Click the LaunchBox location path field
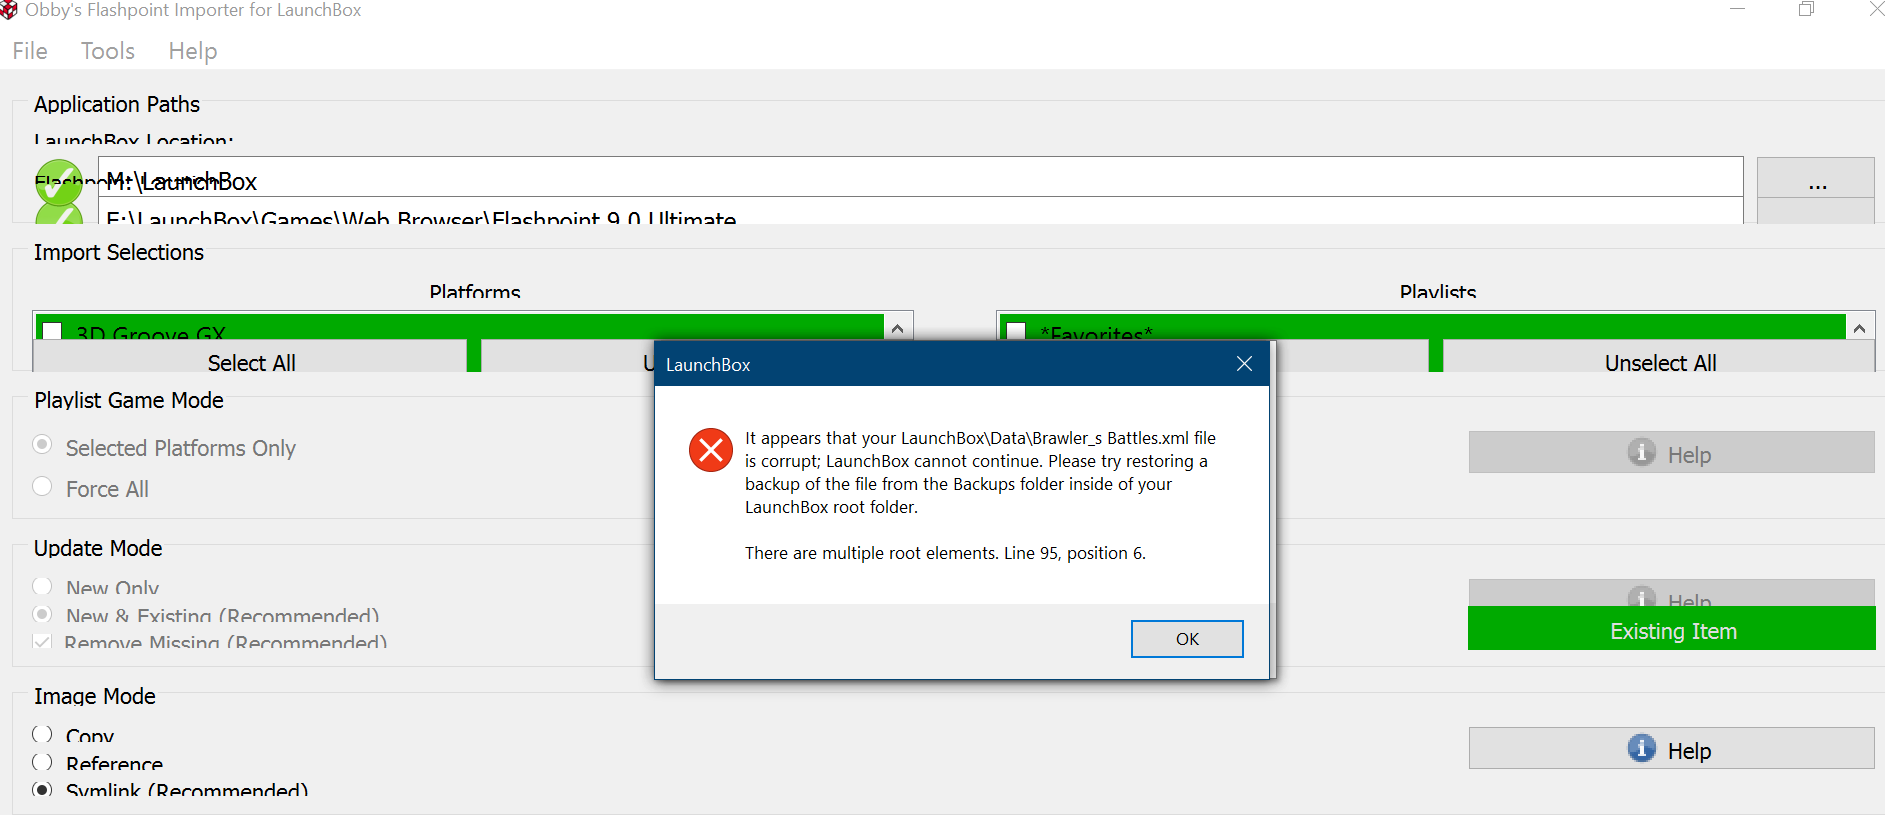Viewport: 1885px width, 815px height. tap(920, 177)
